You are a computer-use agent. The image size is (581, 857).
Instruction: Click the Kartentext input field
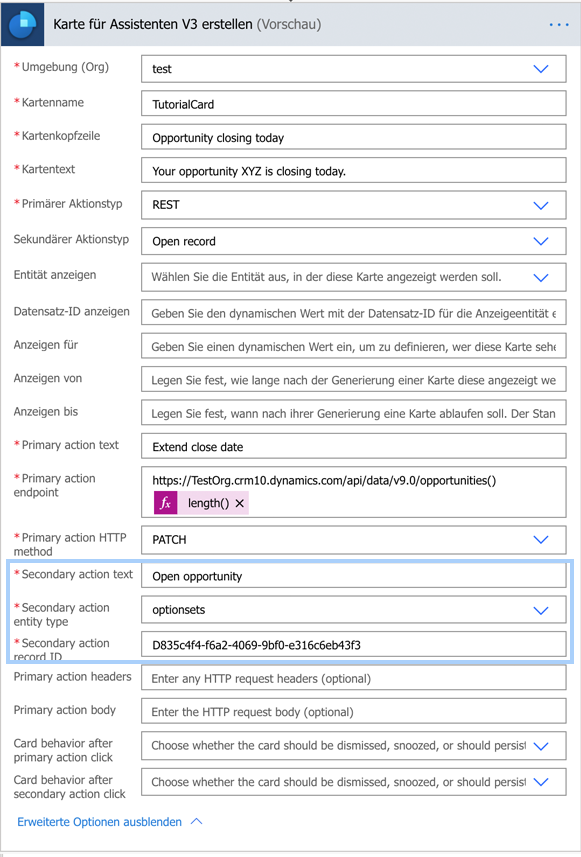[x=354, y=171]
